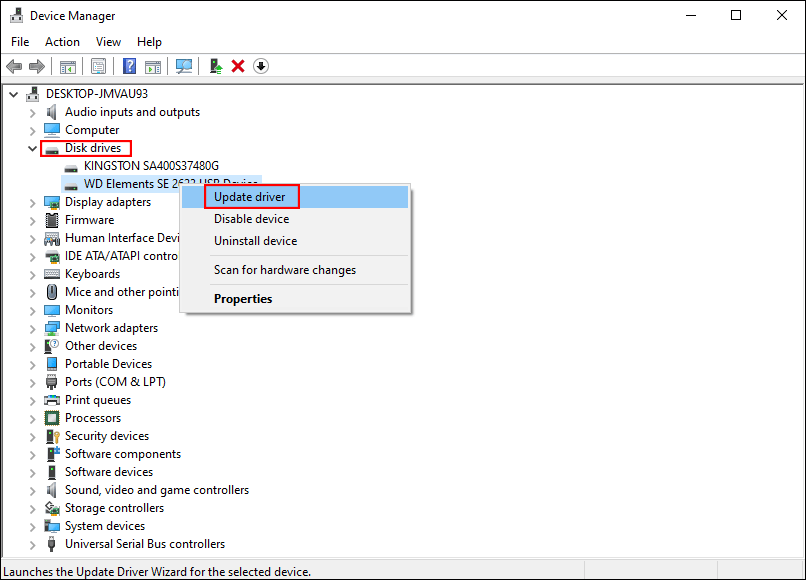Choose Update driver from context menu

coord(250,197)
